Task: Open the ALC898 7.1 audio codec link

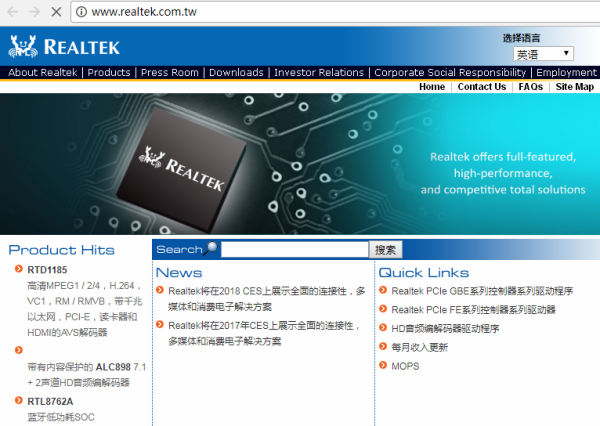Action: (86, 375)
